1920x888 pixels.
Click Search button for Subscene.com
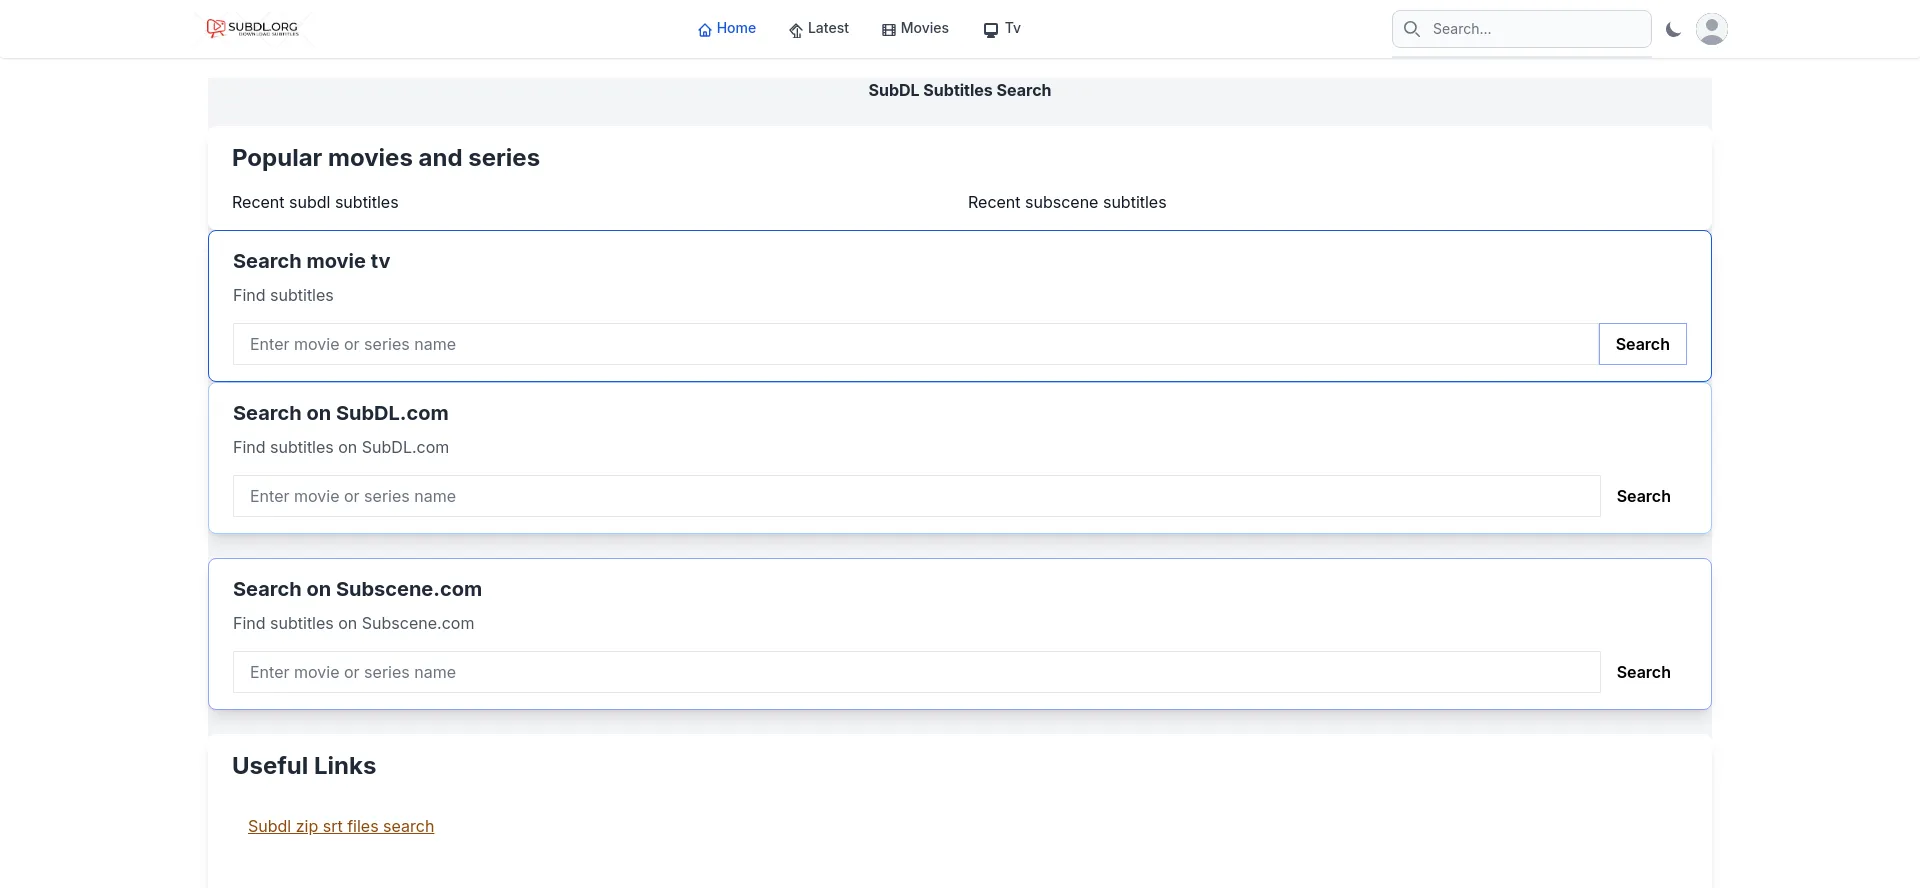tap(1644, 672)
